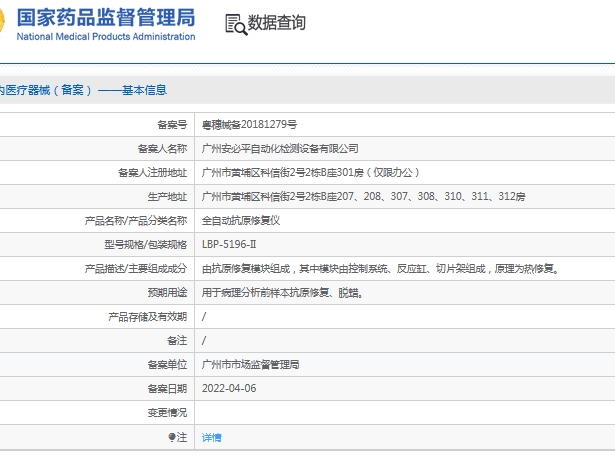The image size is (615, 460).
Task: Select record number 粤穗械备20181279号
Action: pos(249,125)
